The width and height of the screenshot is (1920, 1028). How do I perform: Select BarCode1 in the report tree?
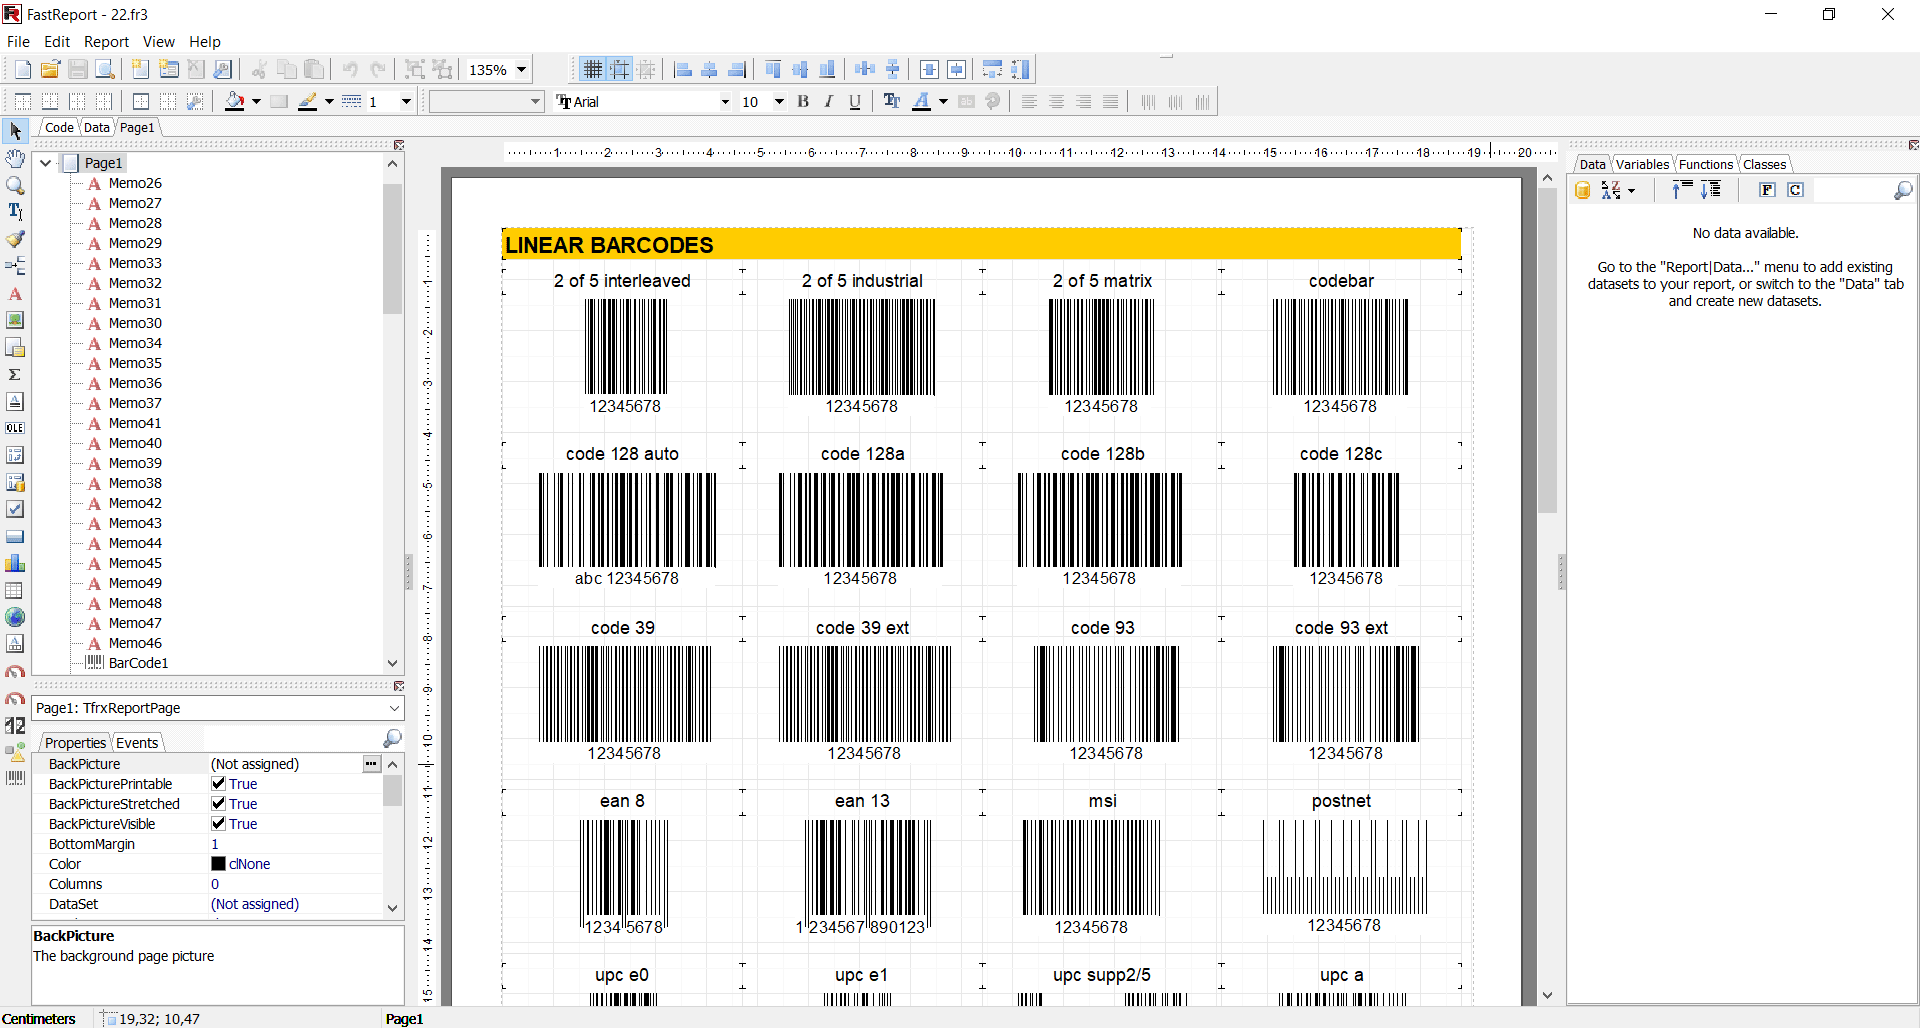(x=136, y=663)
